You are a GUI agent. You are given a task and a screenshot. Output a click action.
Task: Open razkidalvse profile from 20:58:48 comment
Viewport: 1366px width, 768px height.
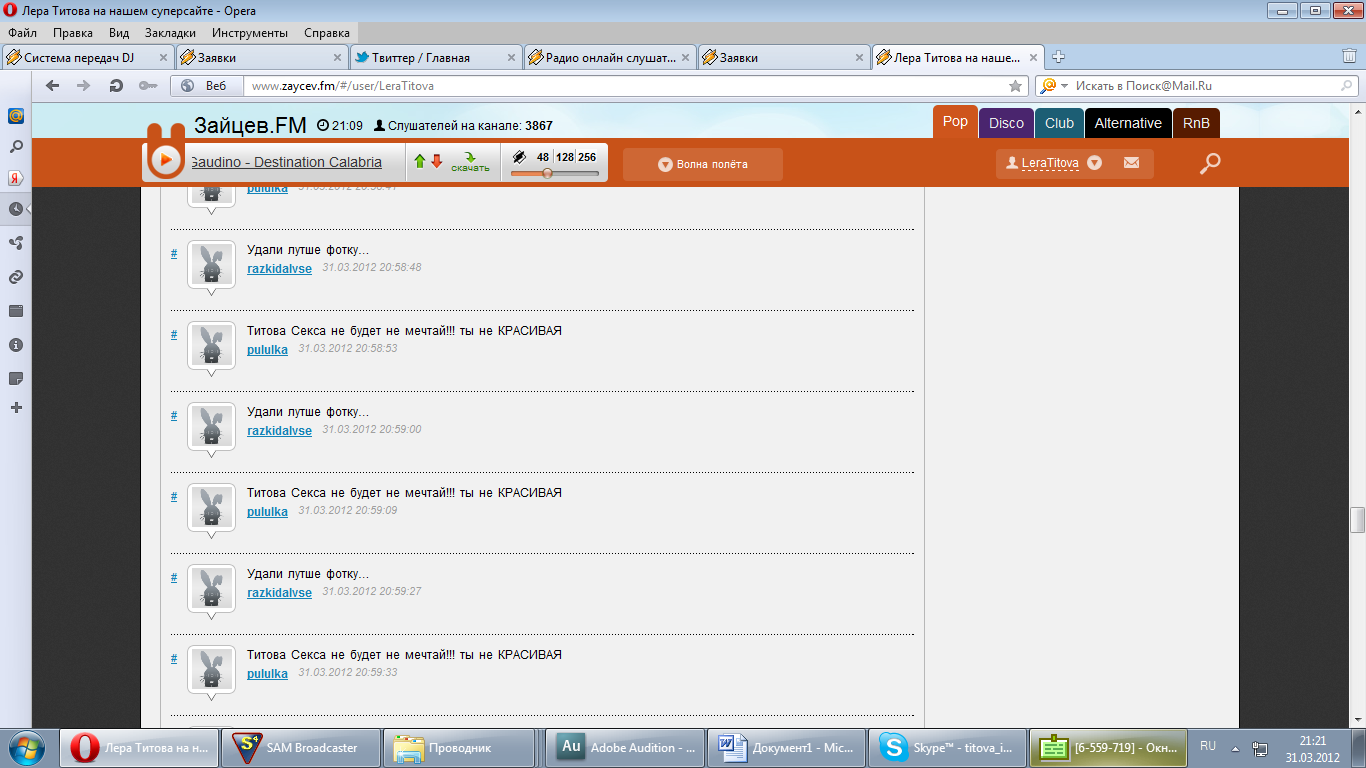[279, 268]
